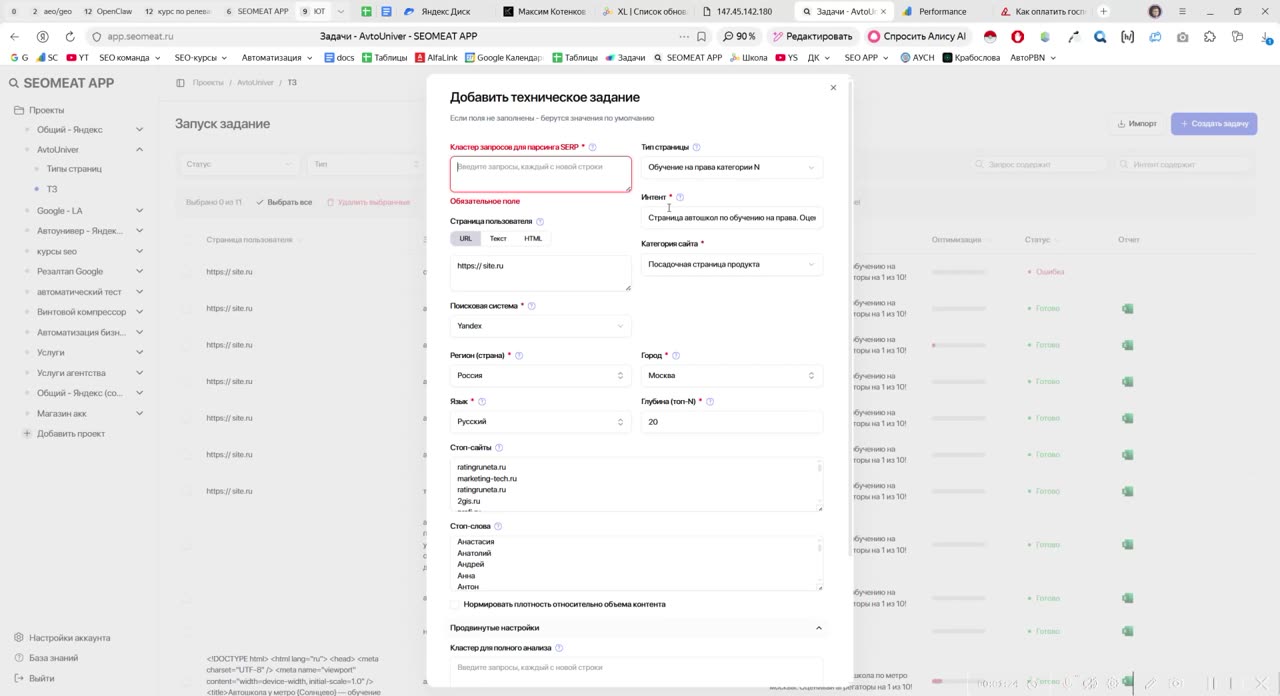Click Выбрать все above the table

pyautogui.click(x=284, y=202)
